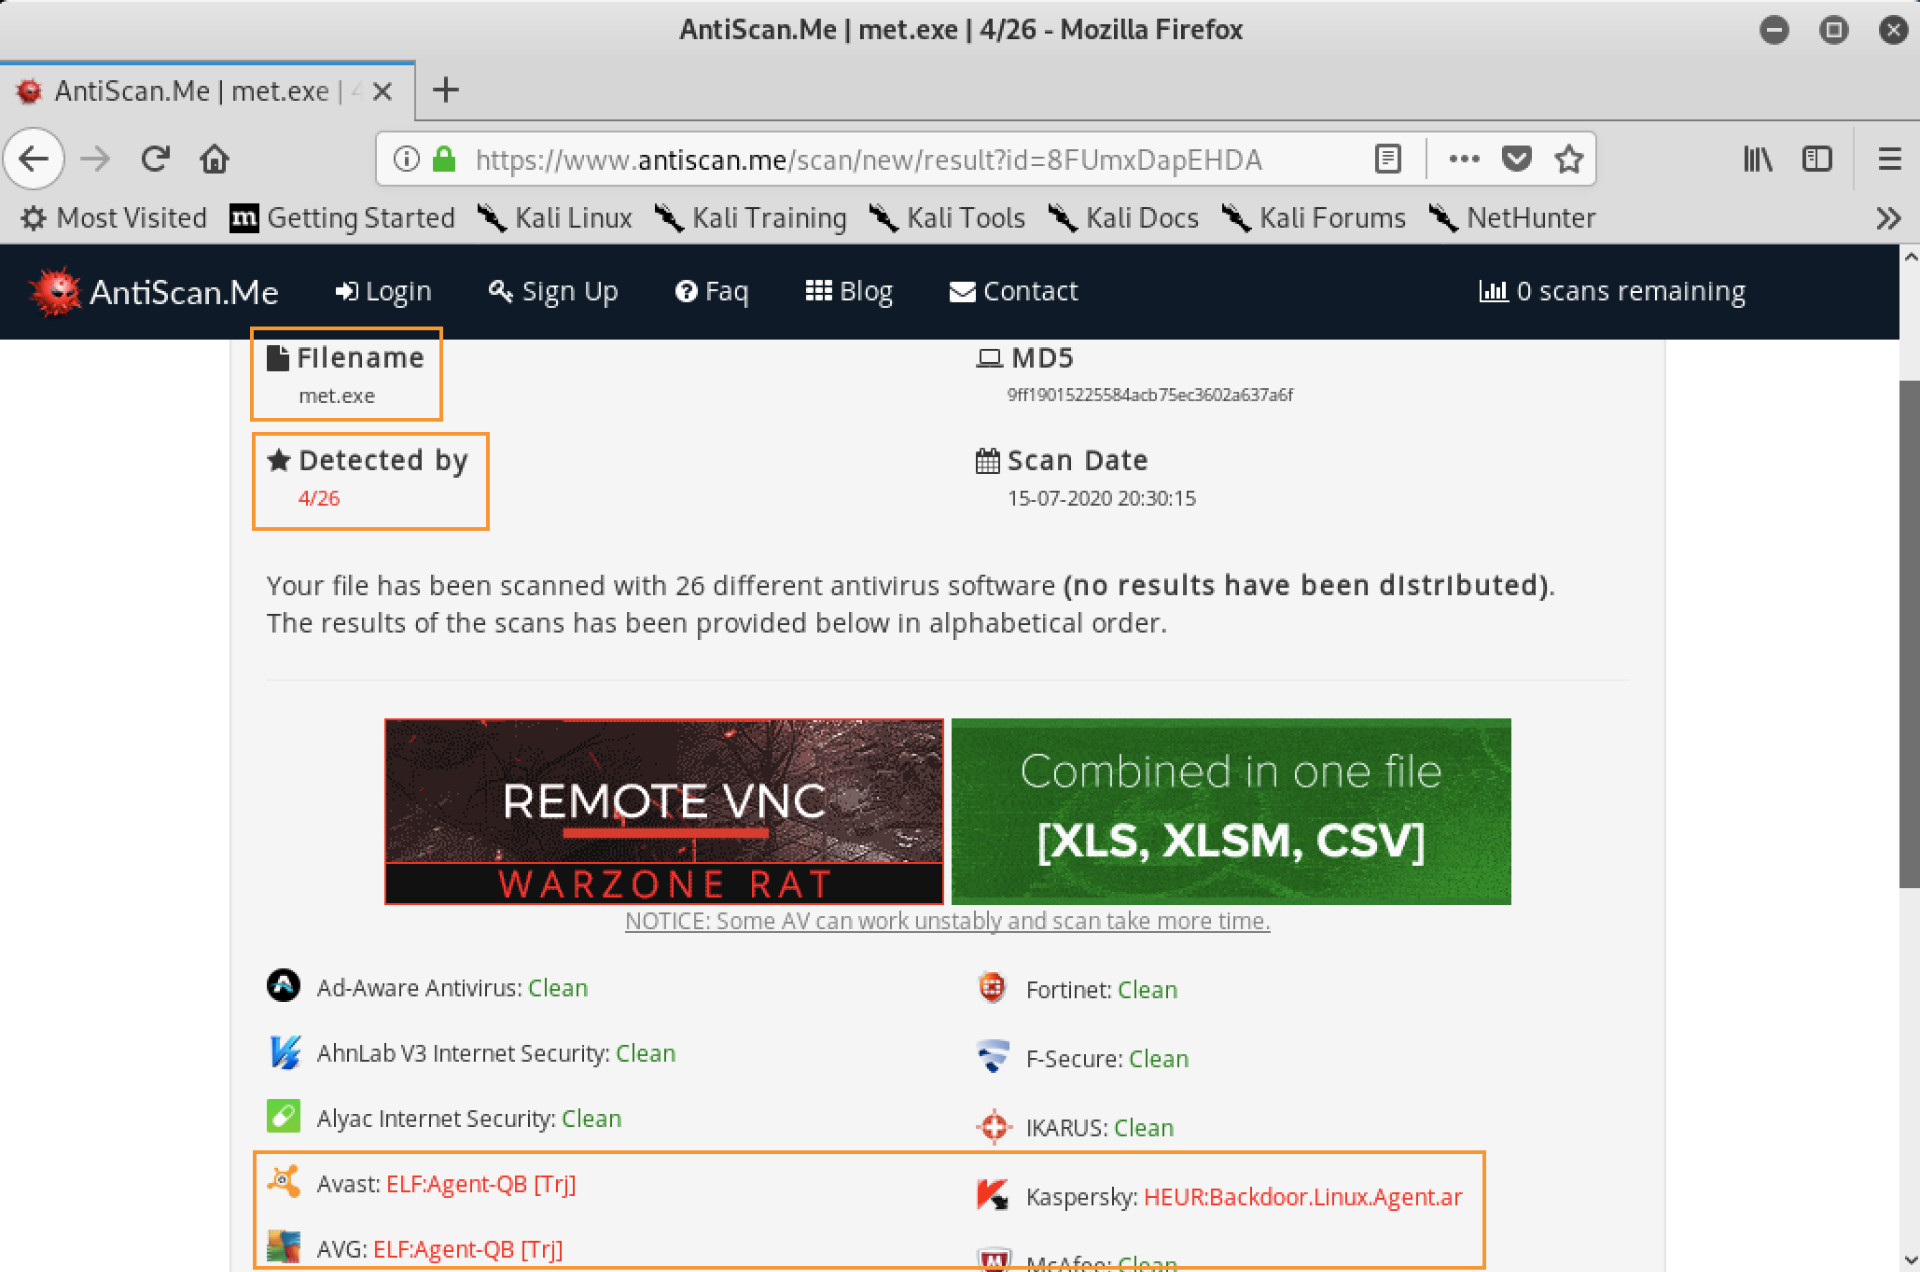Click the AntiScan.Me logo
The height and width of the screenshot is (1272, 1920).
[x=153, y=292]
